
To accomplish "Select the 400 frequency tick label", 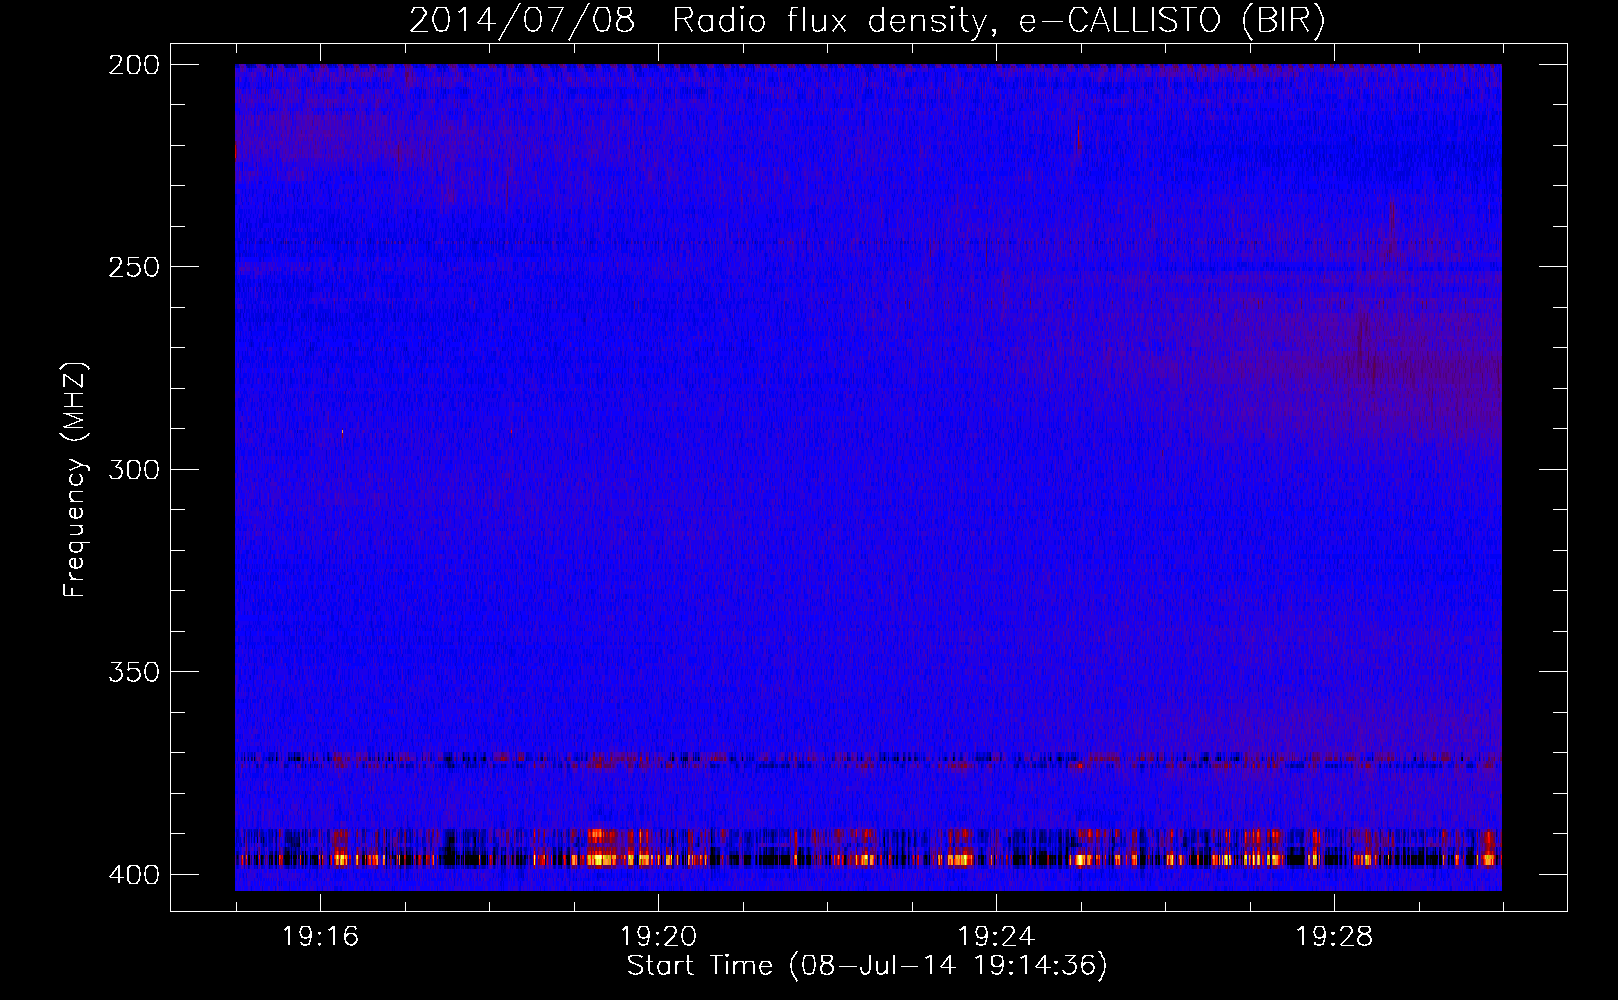I will (133, 874).
